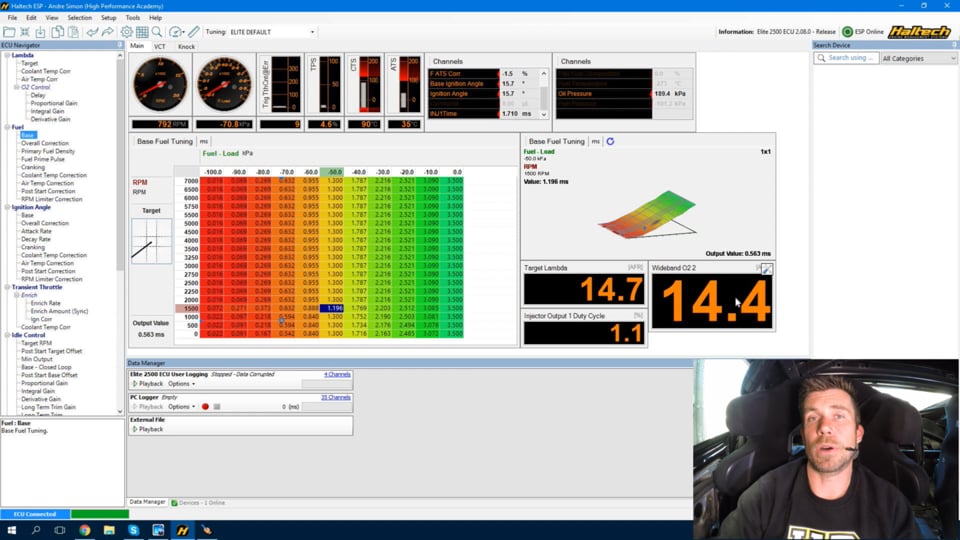Open Windows Start menu
Screen dimensions: 960x540
pos(11,530)
